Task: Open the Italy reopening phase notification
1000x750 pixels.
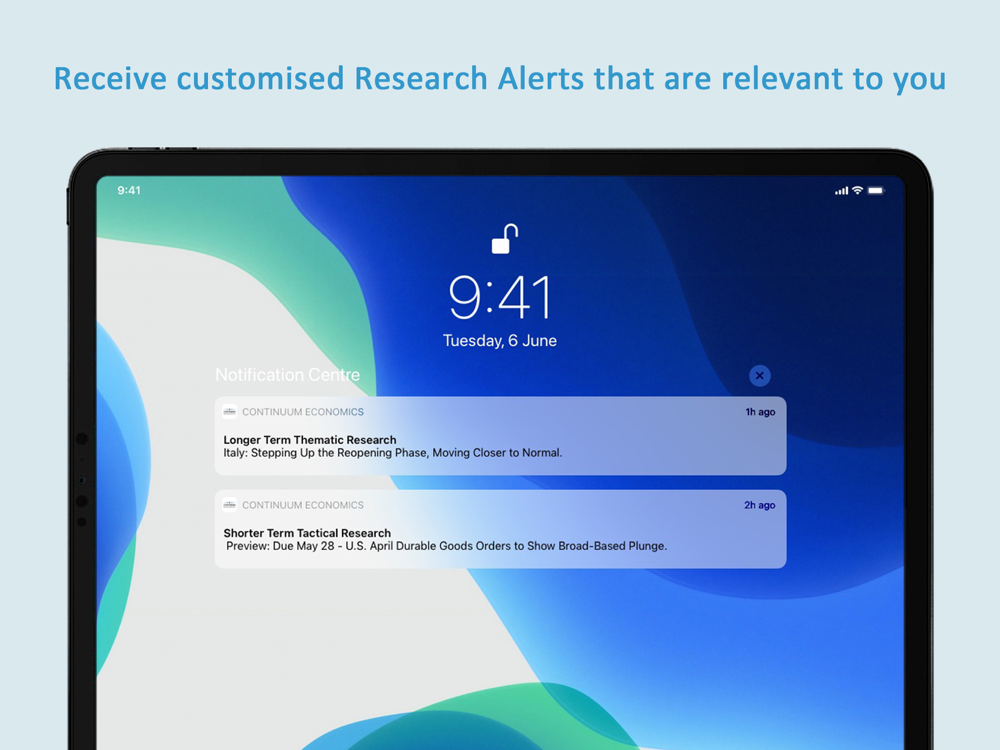Action: 500,436
